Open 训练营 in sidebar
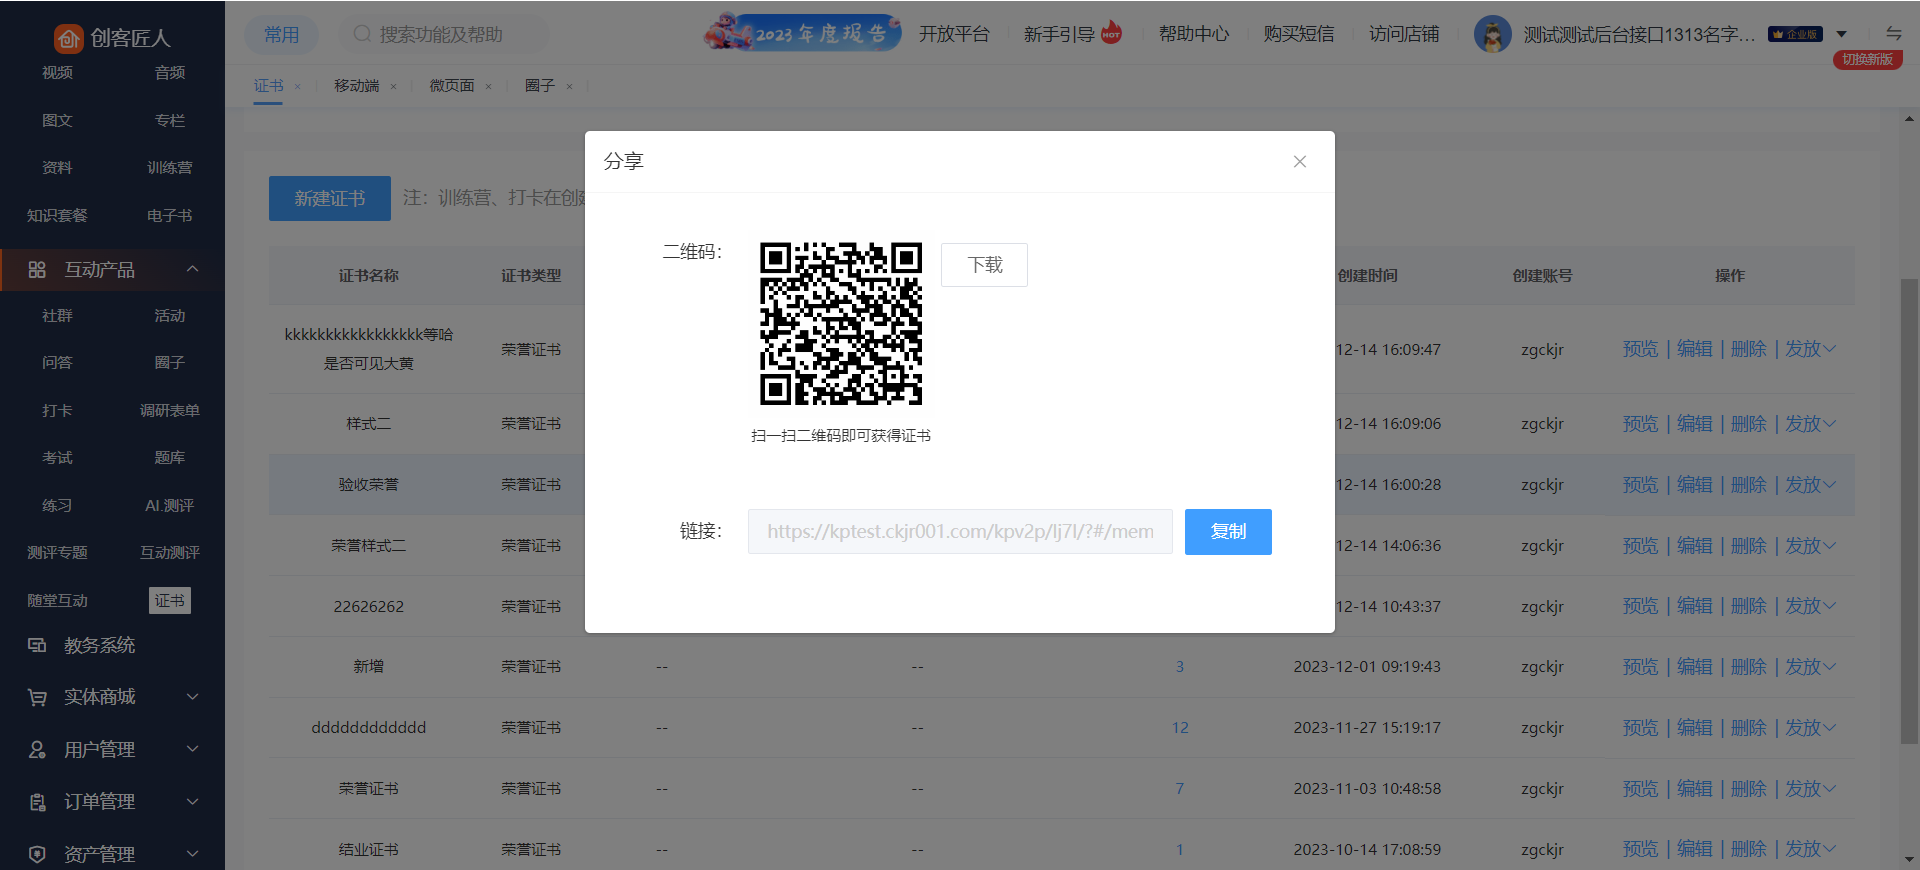Image resolution: width=1920 pixels, height=870 pixels. (x=170, y=167)
